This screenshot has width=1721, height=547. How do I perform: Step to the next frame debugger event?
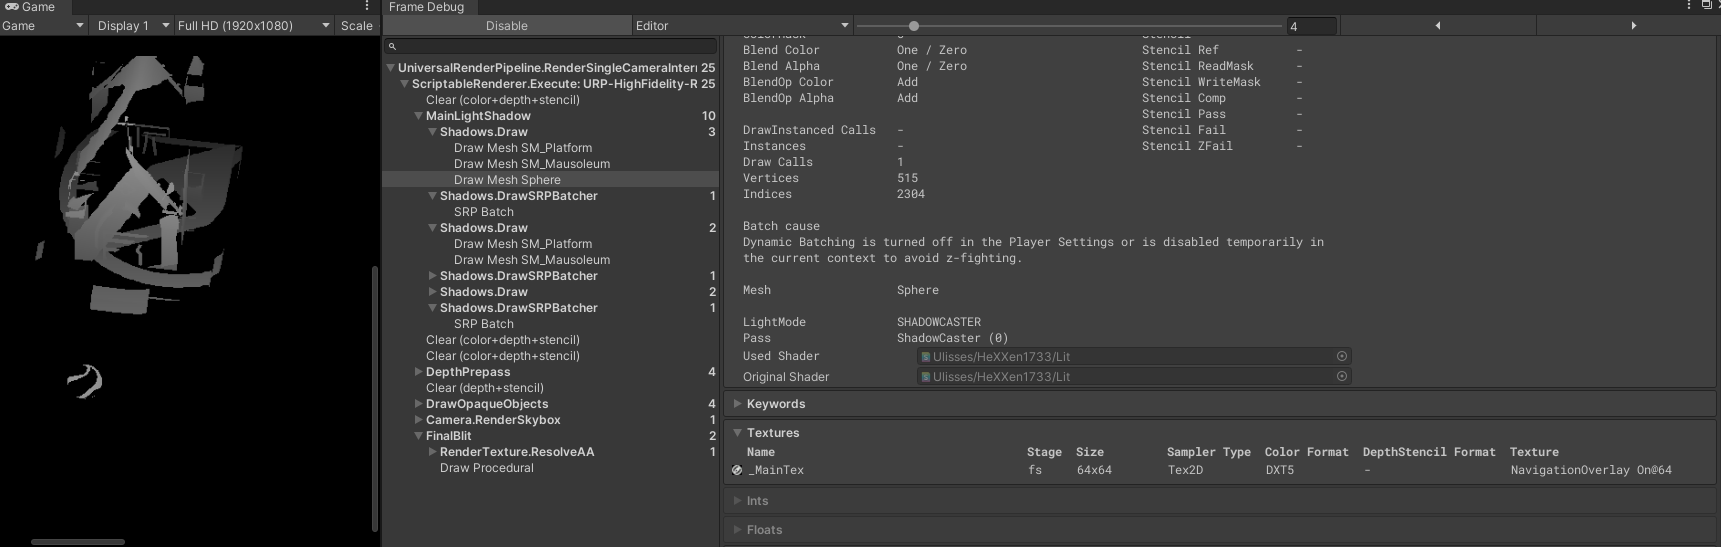[x=1633, y=26]
